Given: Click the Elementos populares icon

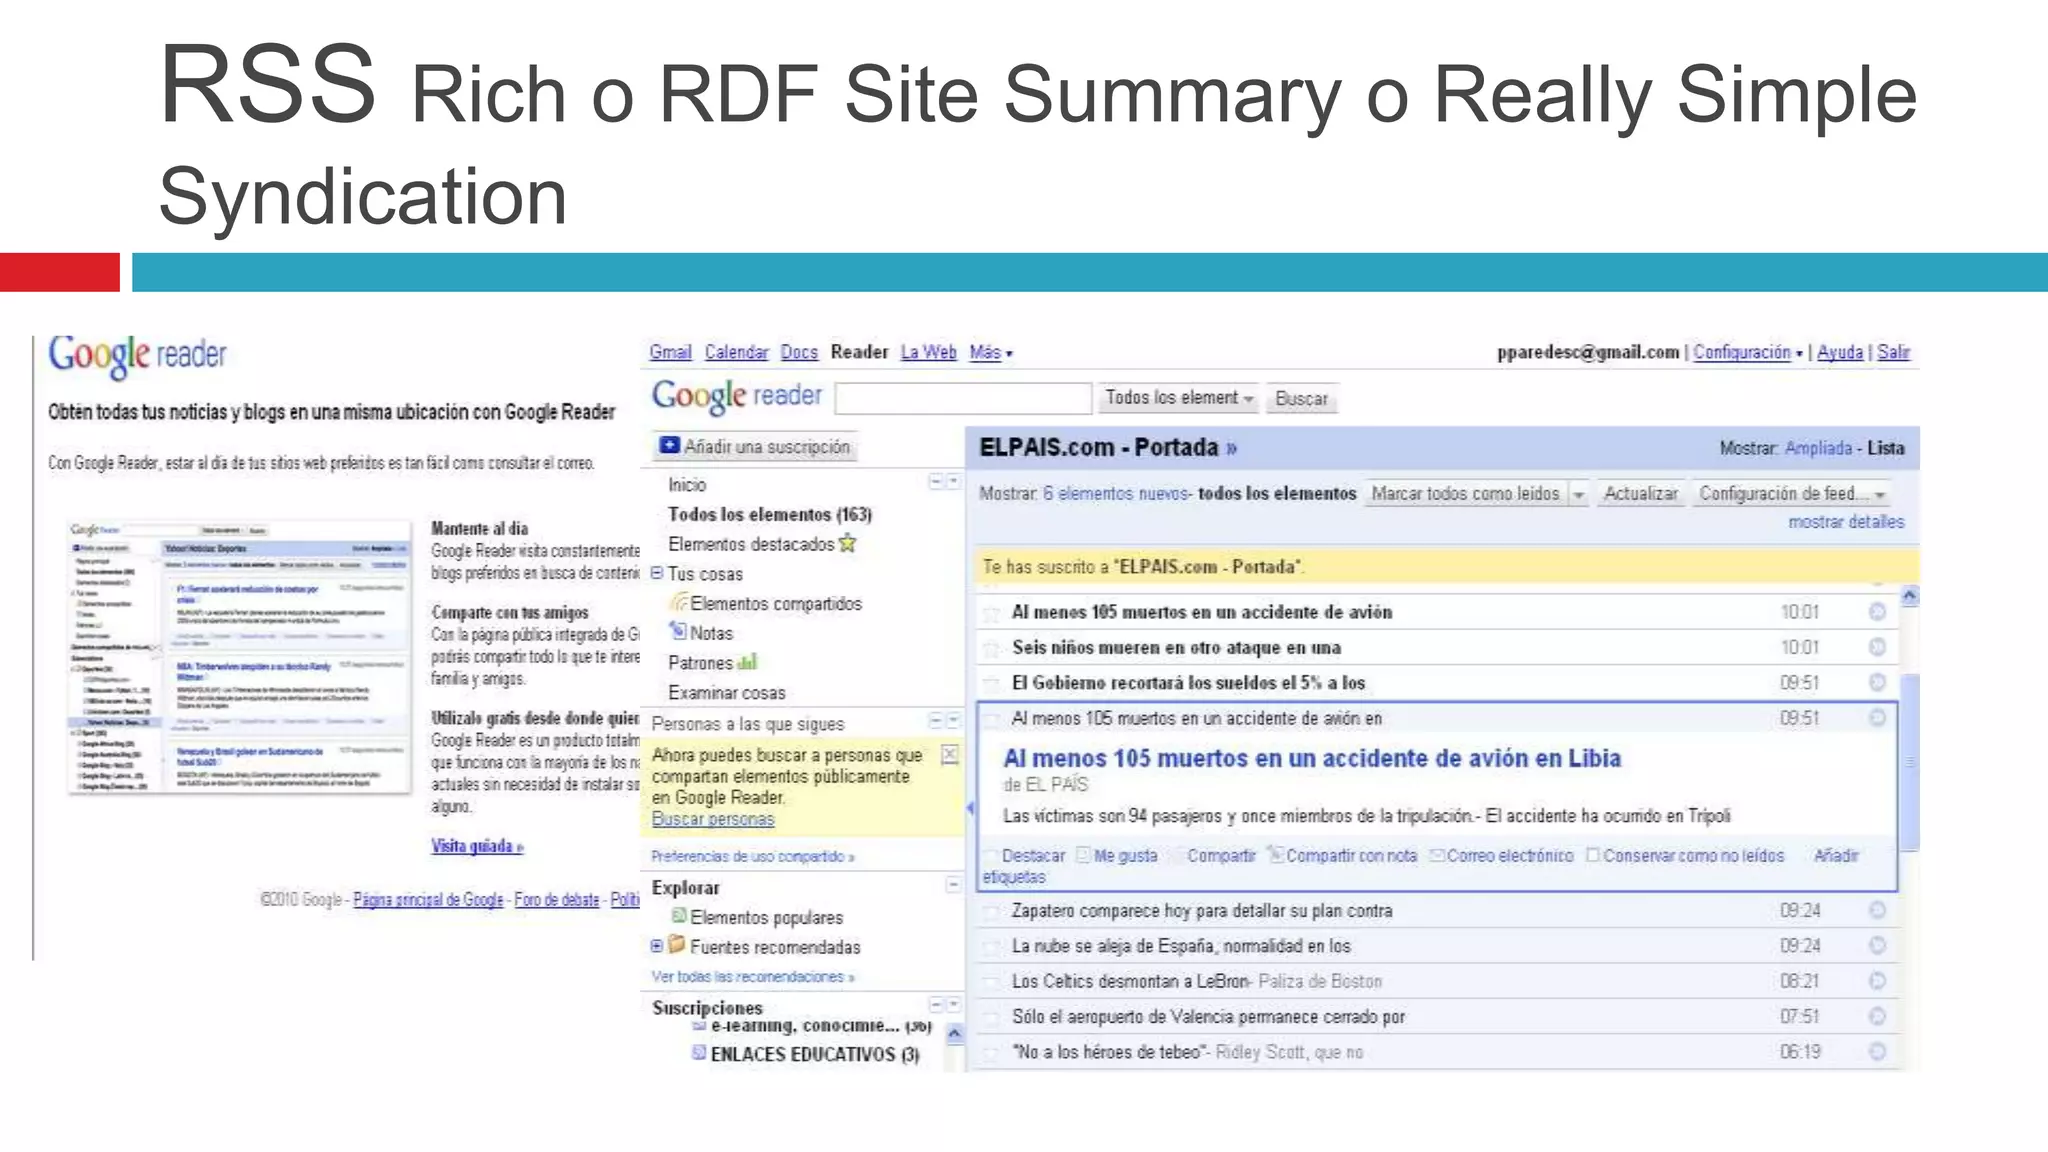Looking at the screenshot, I should (x=679, y=916).
